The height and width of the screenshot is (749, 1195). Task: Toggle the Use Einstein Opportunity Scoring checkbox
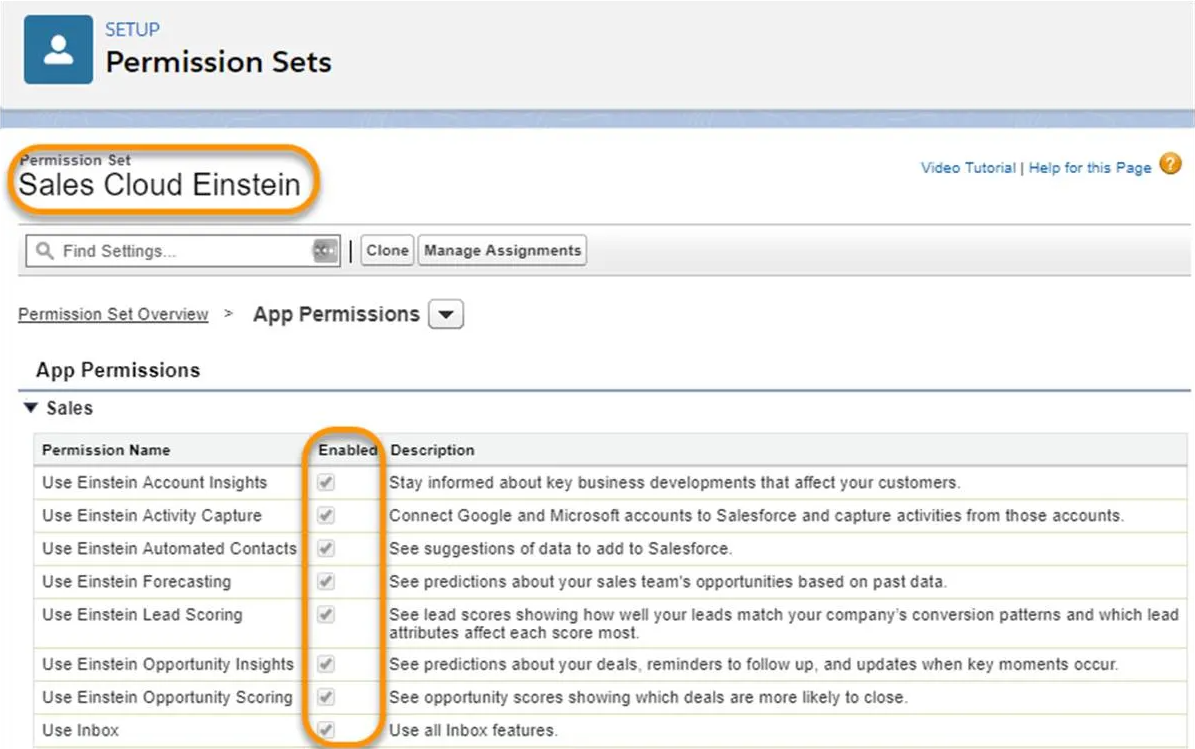coord(327,697)
